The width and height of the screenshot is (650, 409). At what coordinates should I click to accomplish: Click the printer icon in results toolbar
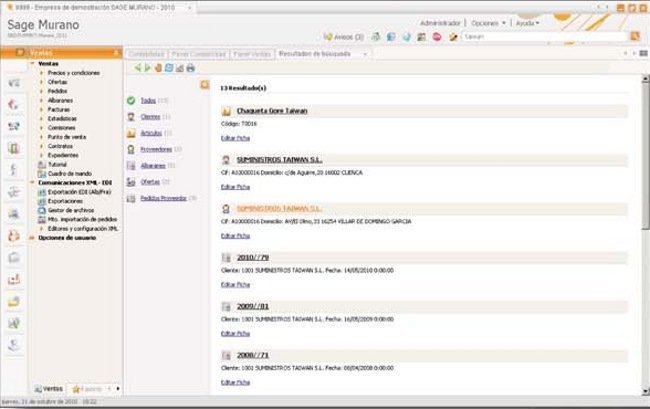tap(190, 67)
